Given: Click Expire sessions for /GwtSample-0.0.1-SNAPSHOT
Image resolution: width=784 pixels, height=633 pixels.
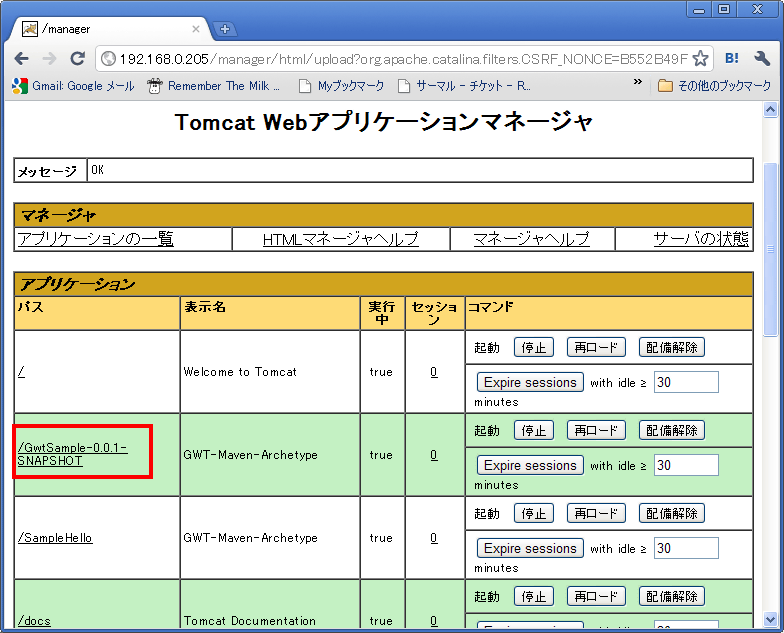Looking at the screenshot, I should tap(530, 466).
